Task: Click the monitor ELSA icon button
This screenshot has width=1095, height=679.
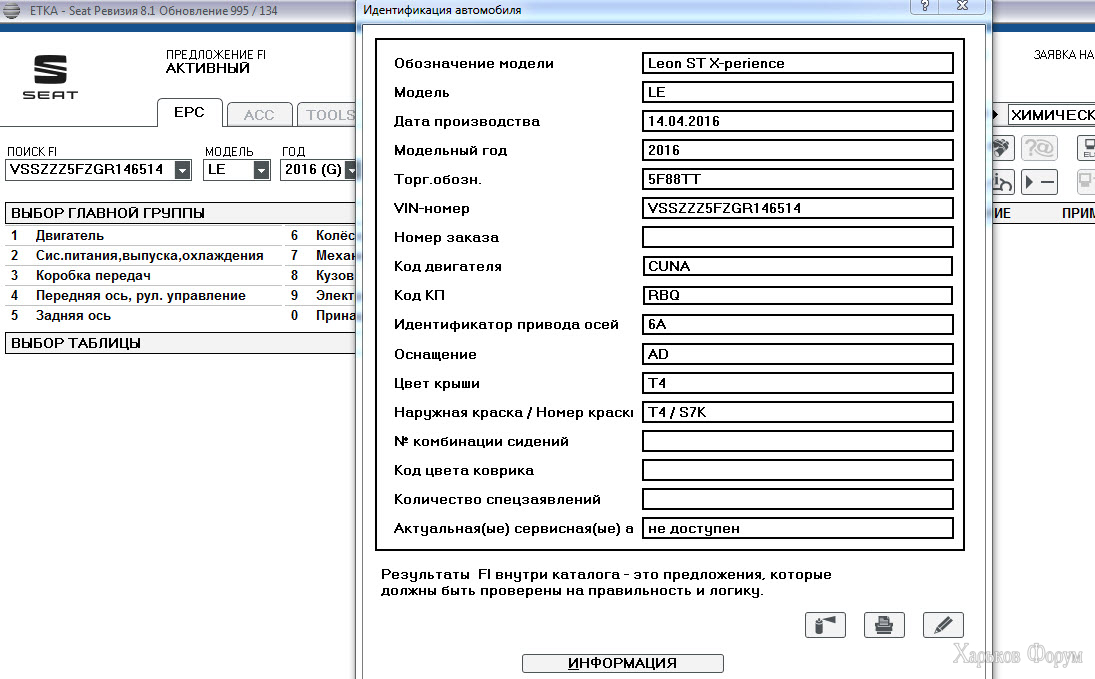Action: 1086,147
